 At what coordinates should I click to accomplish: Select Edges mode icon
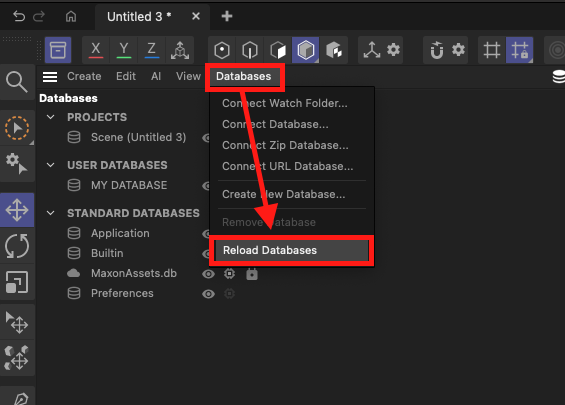tap(250, 50)
